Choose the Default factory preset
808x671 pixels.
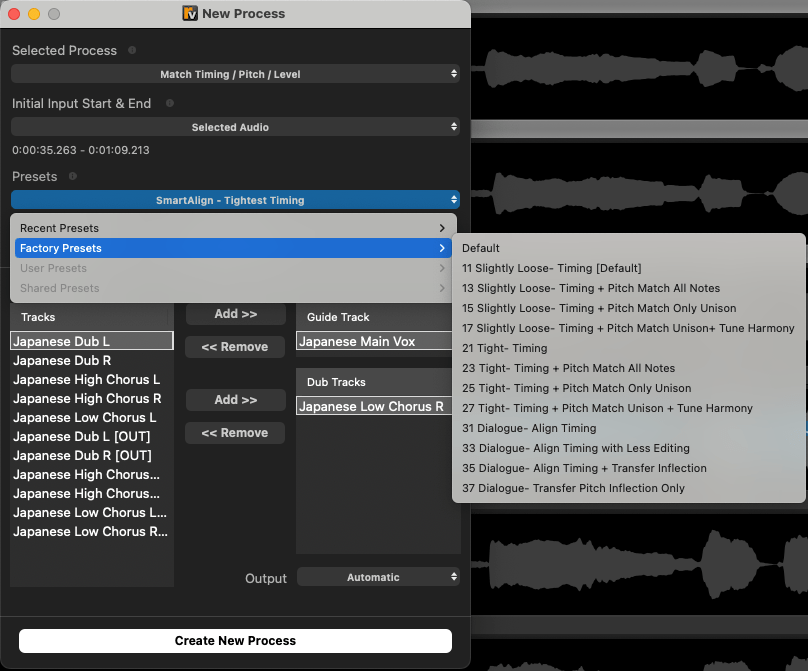pos(481,248)
